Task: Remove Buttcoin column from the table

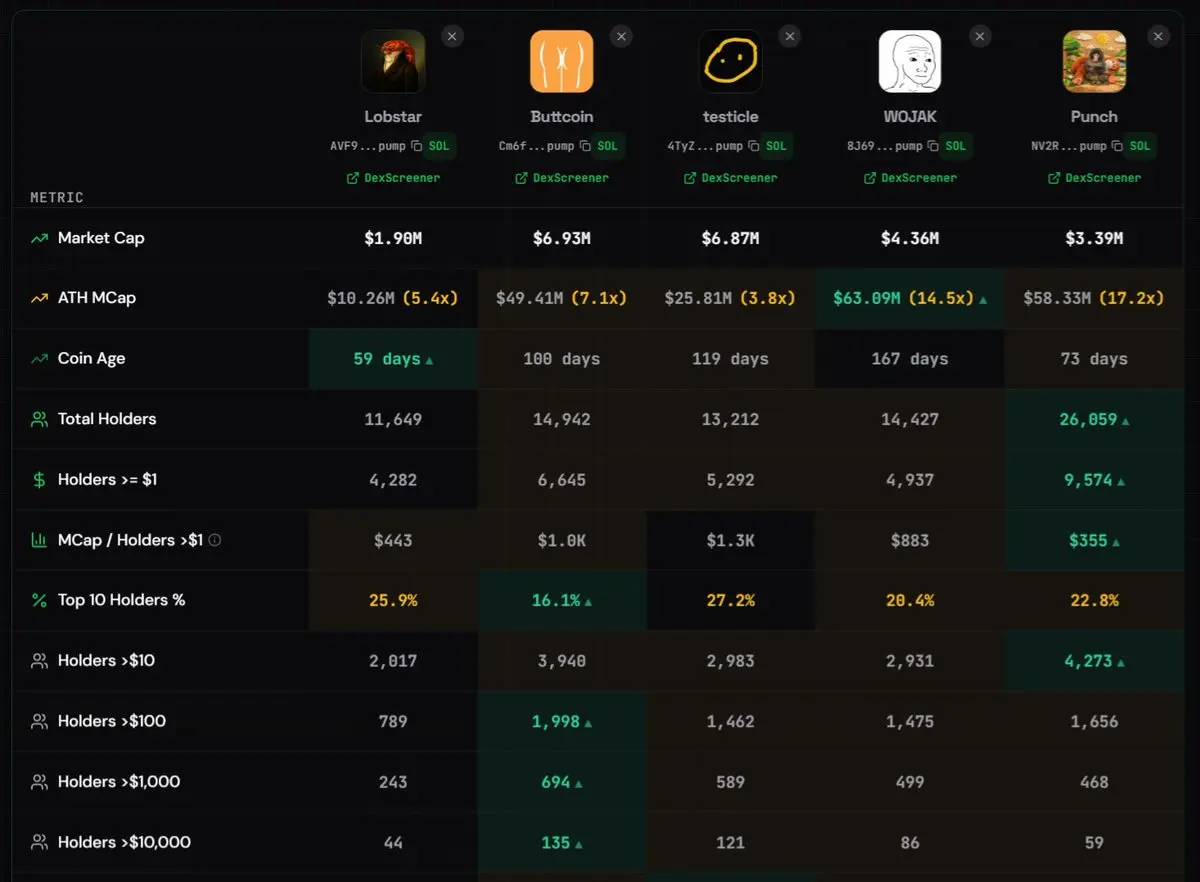Action: click(x=621, y=37)
